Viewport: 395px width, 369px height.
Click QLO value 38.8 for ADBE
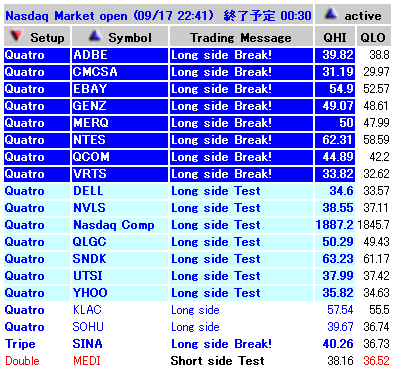click(x=379, y=55)
